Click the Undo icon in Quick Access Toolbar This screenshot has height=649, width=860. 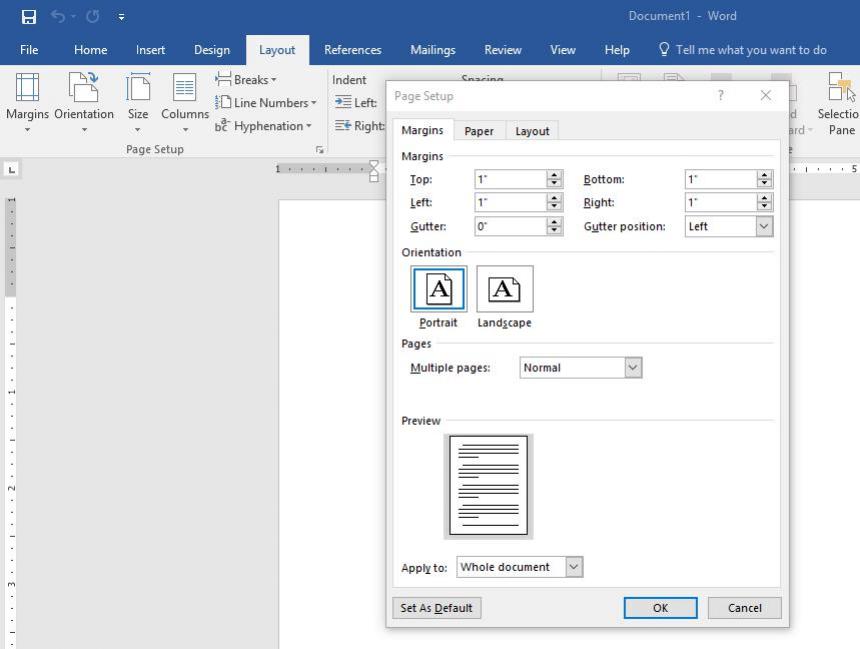[58, 16]
